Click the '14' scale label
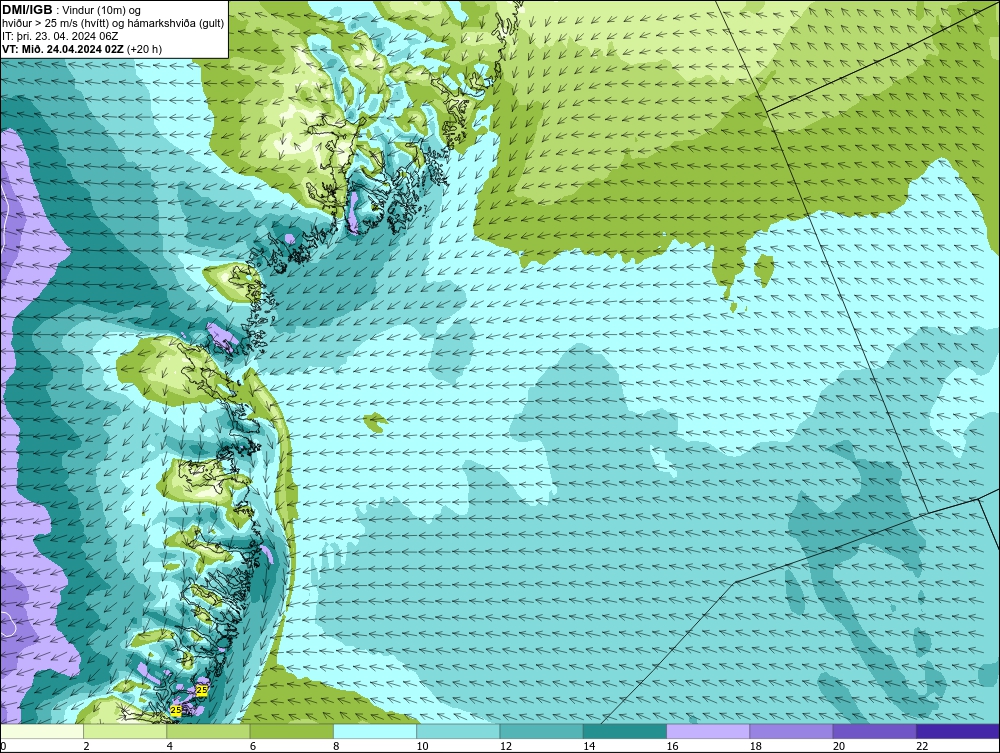Image resolution: width=1000 pixels, height=753 pixels. click(589, 746)
